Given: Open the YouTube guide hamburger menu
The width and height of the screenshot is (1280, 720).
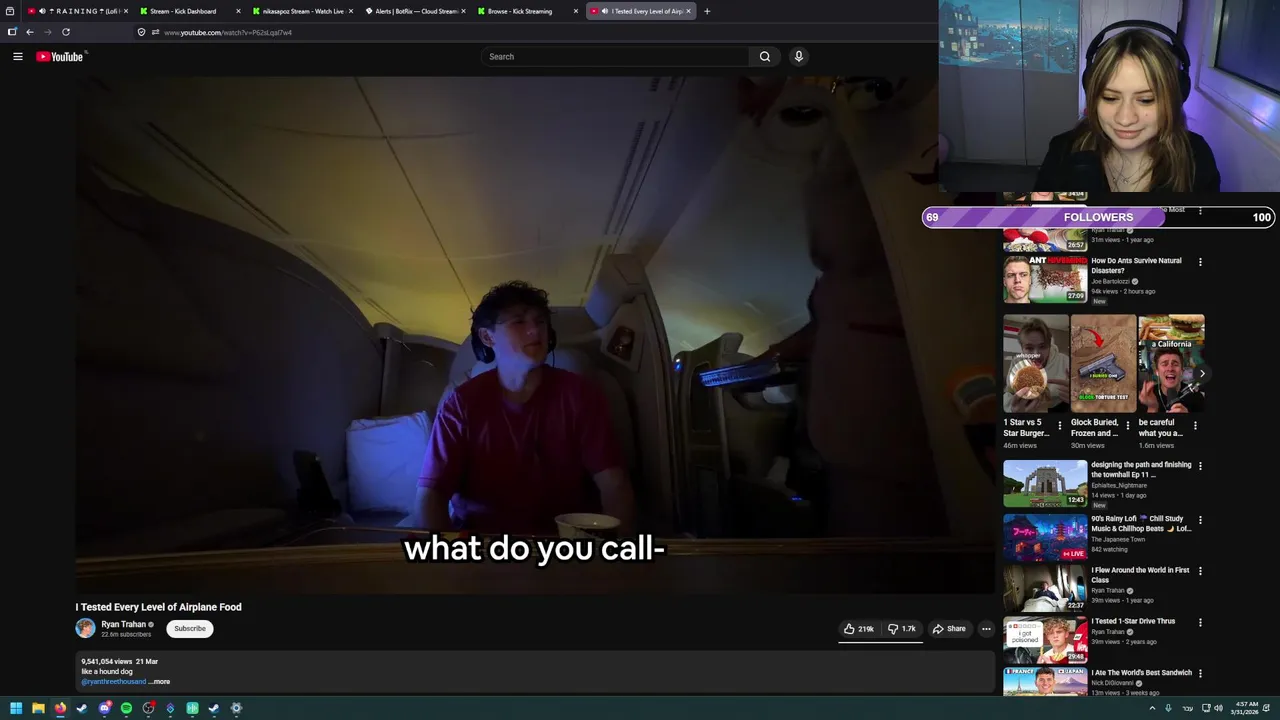Looking at the screenshot, I should [x=18, y=57].
